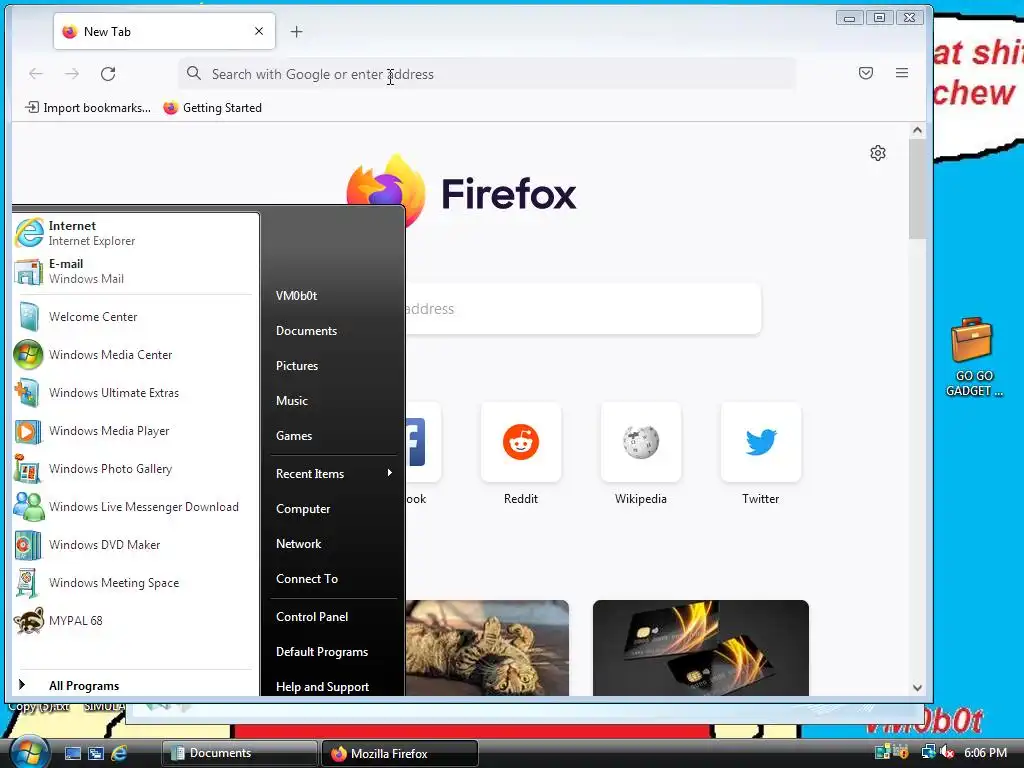
Task: Close the New Tab tab
Action: pos(259,31)
